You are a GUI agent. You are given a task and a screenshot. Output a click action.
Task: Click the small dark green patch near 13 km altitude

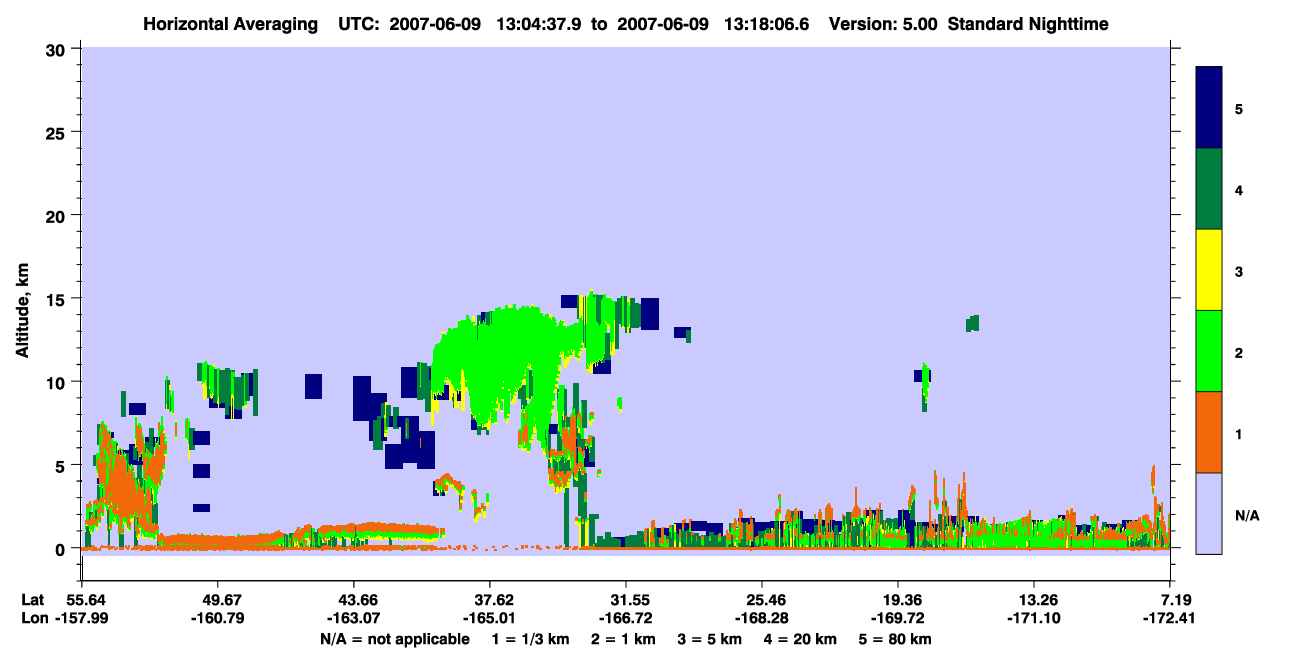point(972,323)
